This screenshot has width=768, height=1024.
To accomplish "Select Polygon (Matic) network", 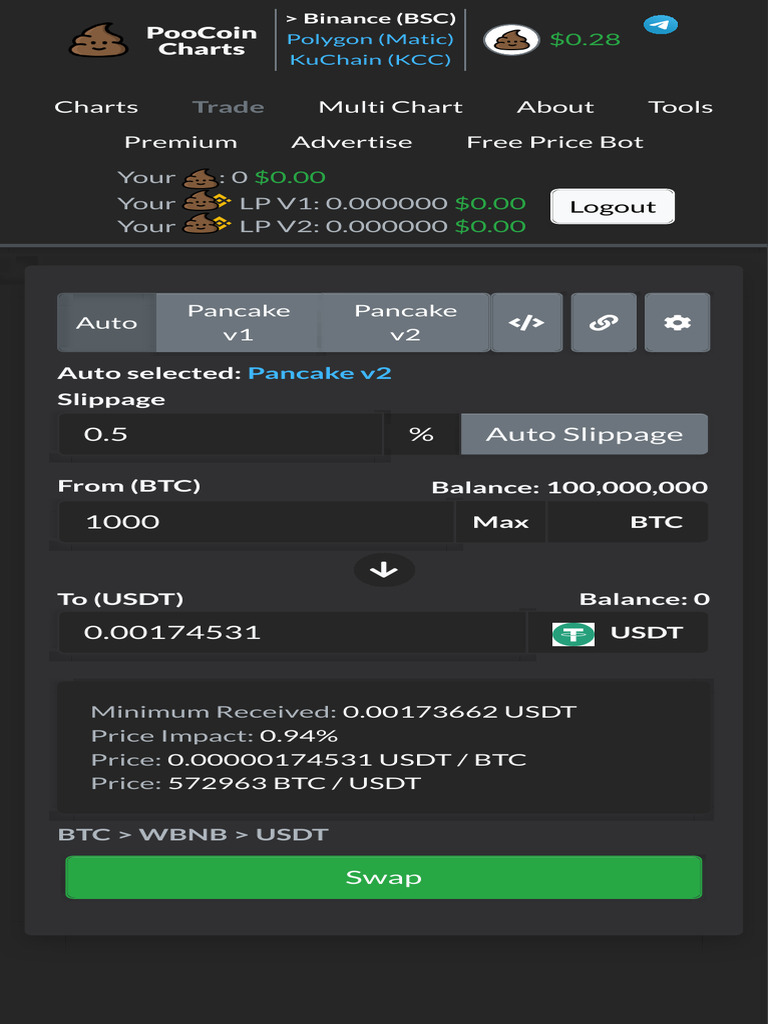I will (370, 39).
